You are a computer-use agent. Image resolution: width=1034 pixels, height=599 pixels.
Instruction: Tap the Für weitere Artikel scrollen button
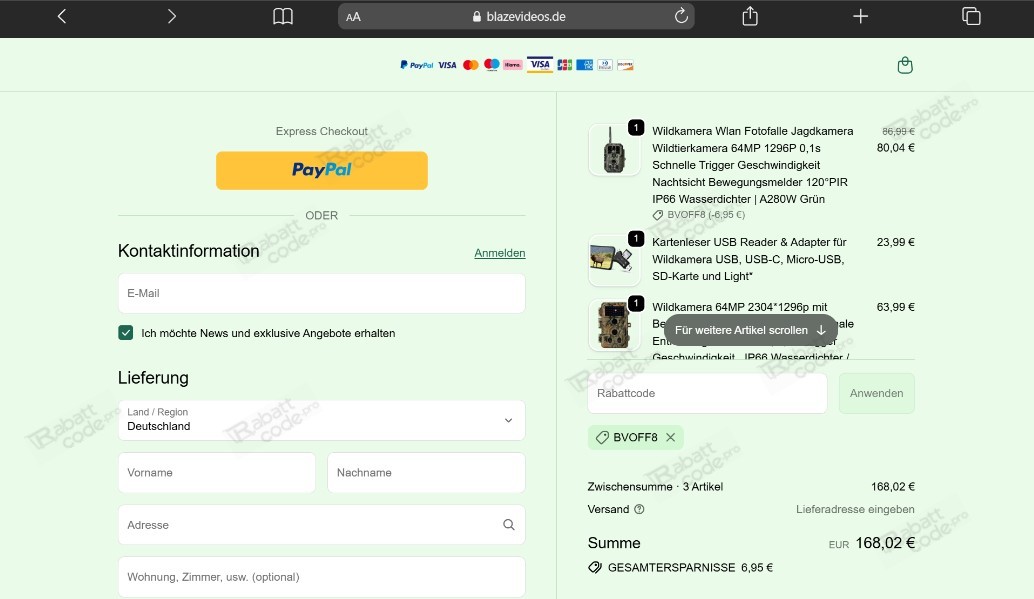(x=750, y=330)
